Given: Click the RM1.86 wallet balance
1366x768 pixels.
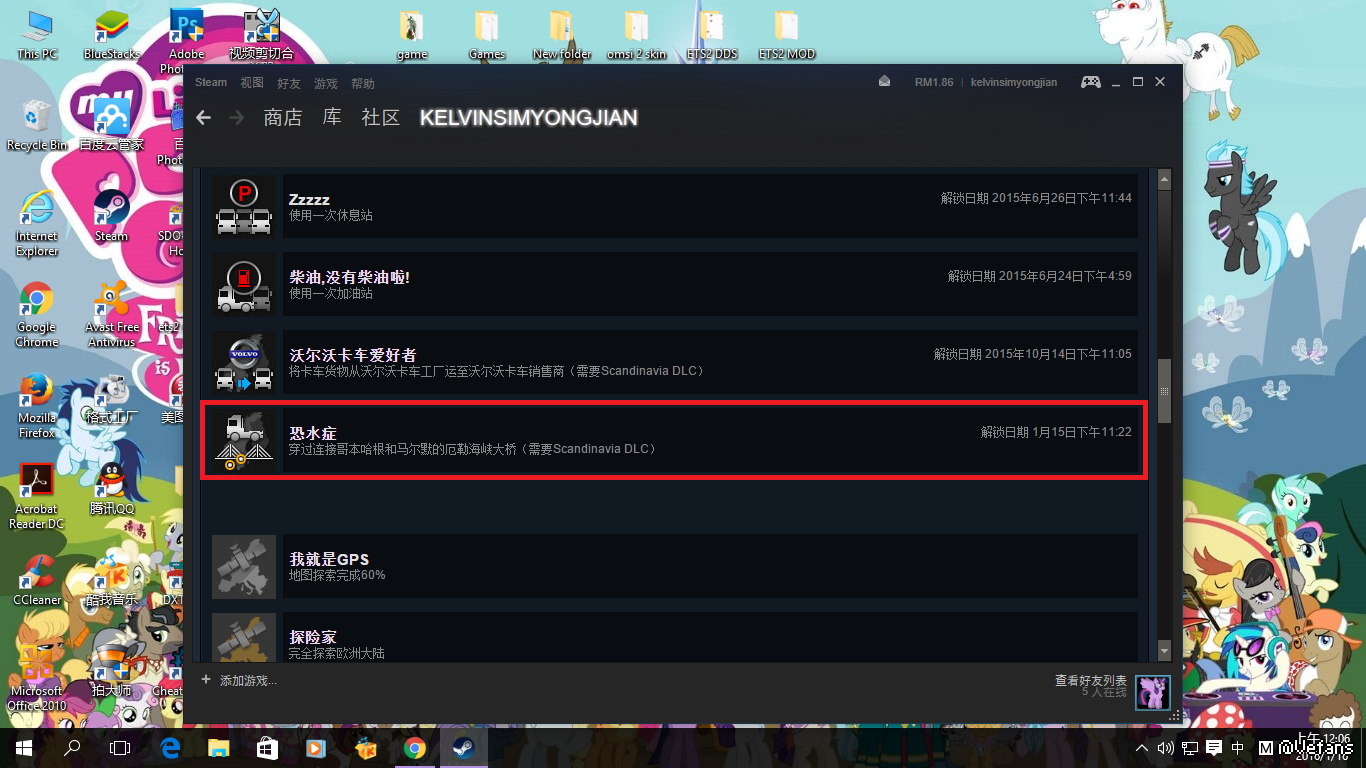Looking at the screenshot, I should [x=934, y=82].
